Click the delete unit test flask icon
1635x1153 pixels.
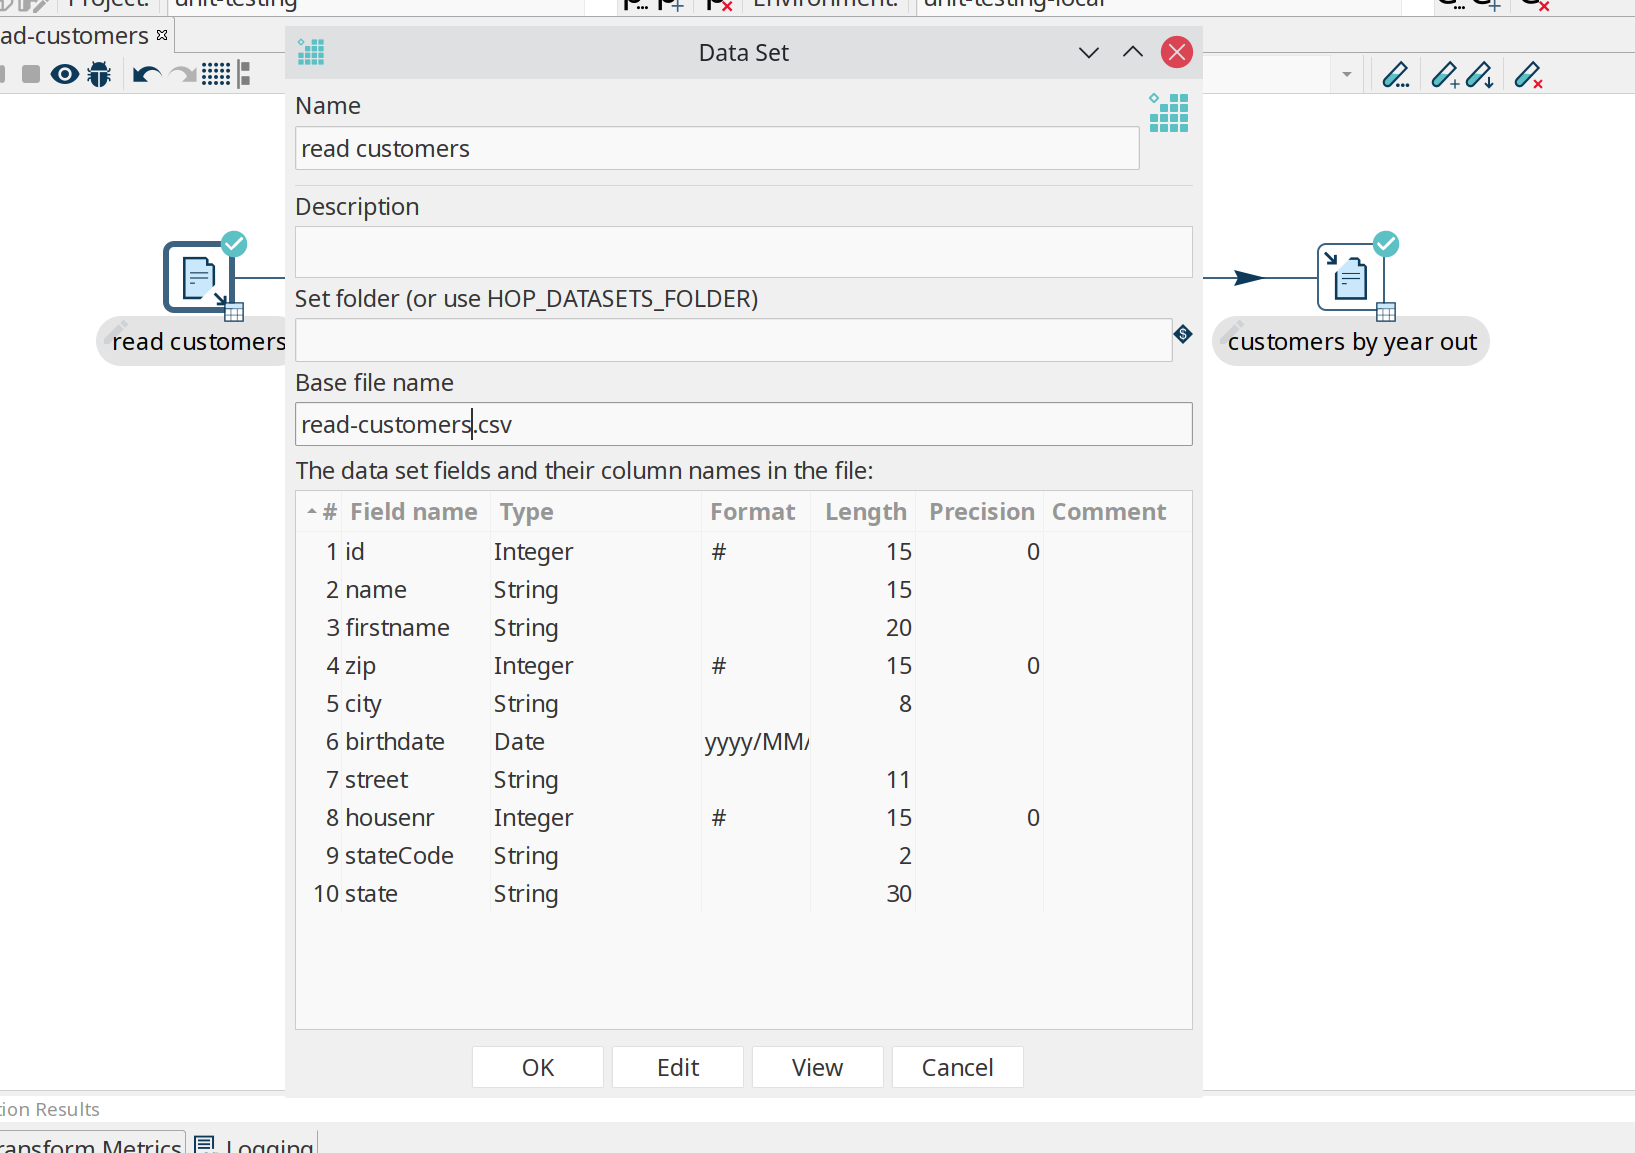pyautogui.click(x=1528, y=75)
